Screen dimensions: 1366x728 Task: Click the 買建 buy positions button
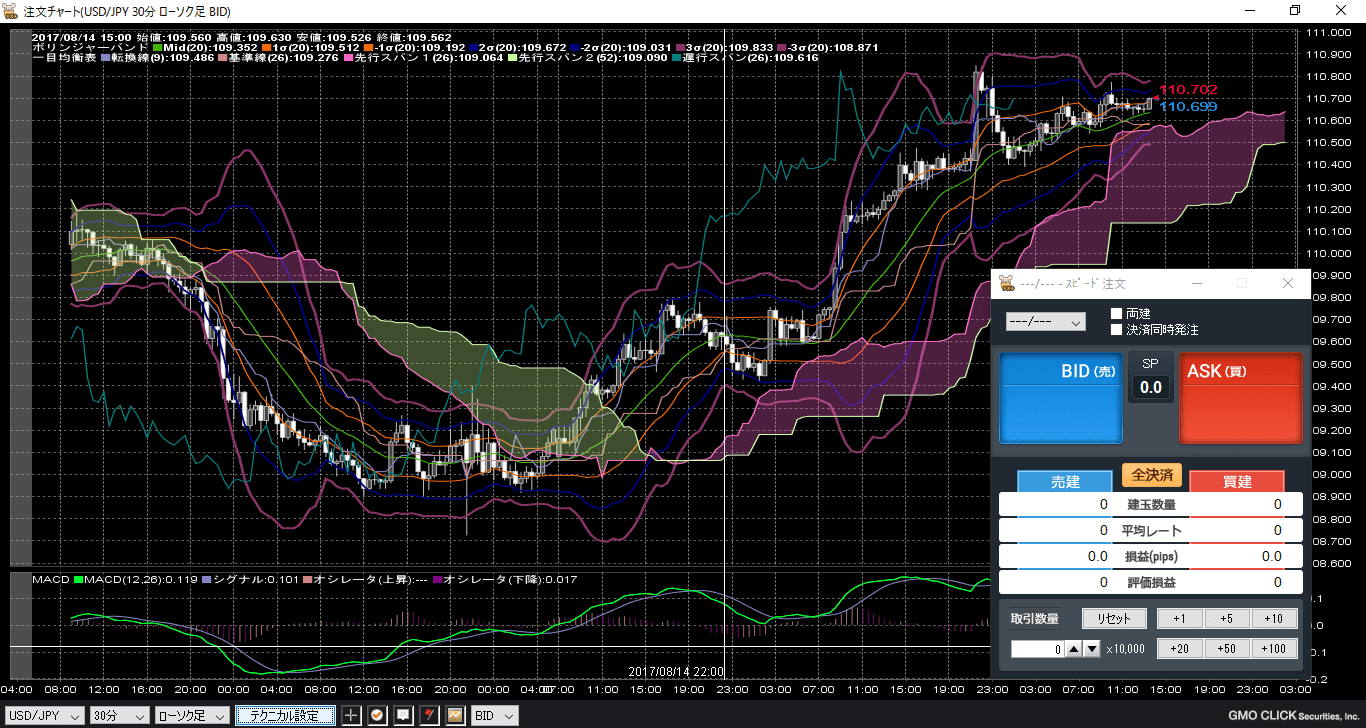click(1237, 481)
